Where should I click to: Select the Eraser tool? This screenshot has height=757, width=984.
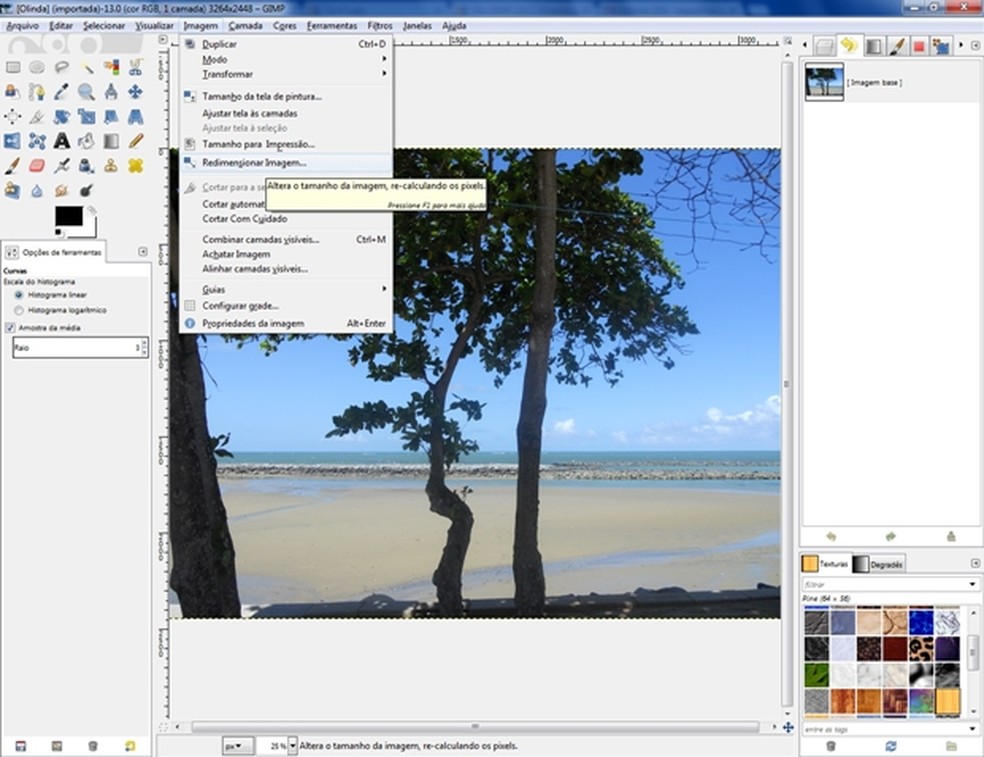point(37,166)
